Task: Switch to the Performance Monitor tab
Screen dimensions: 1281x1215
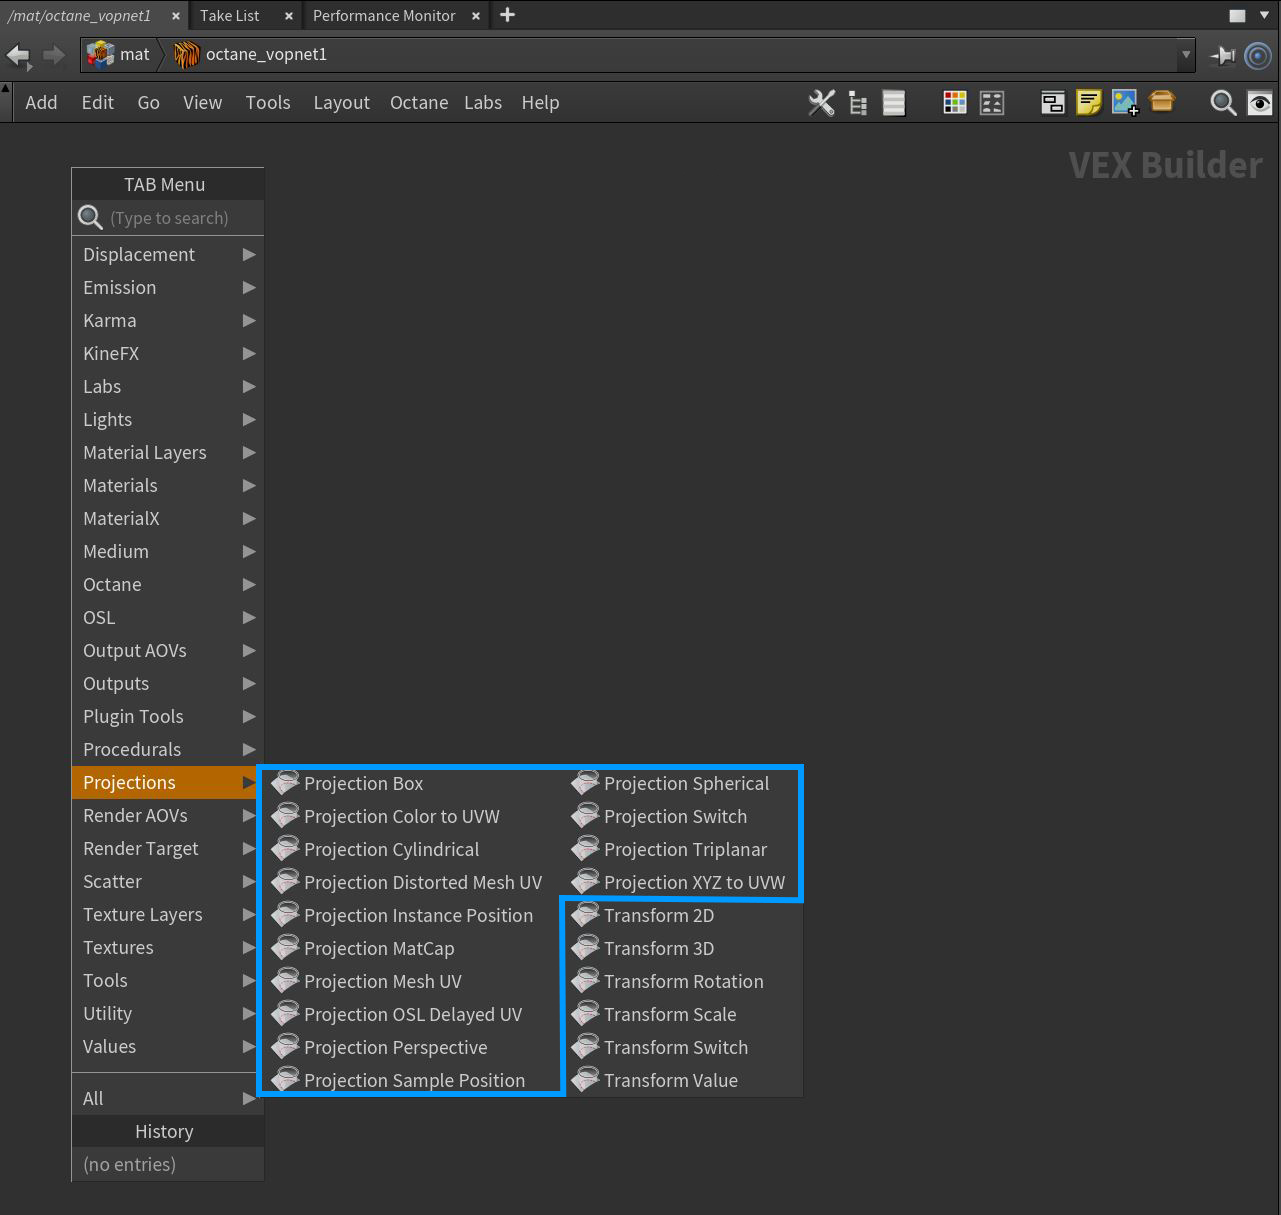Action: (x=384, y=16)
